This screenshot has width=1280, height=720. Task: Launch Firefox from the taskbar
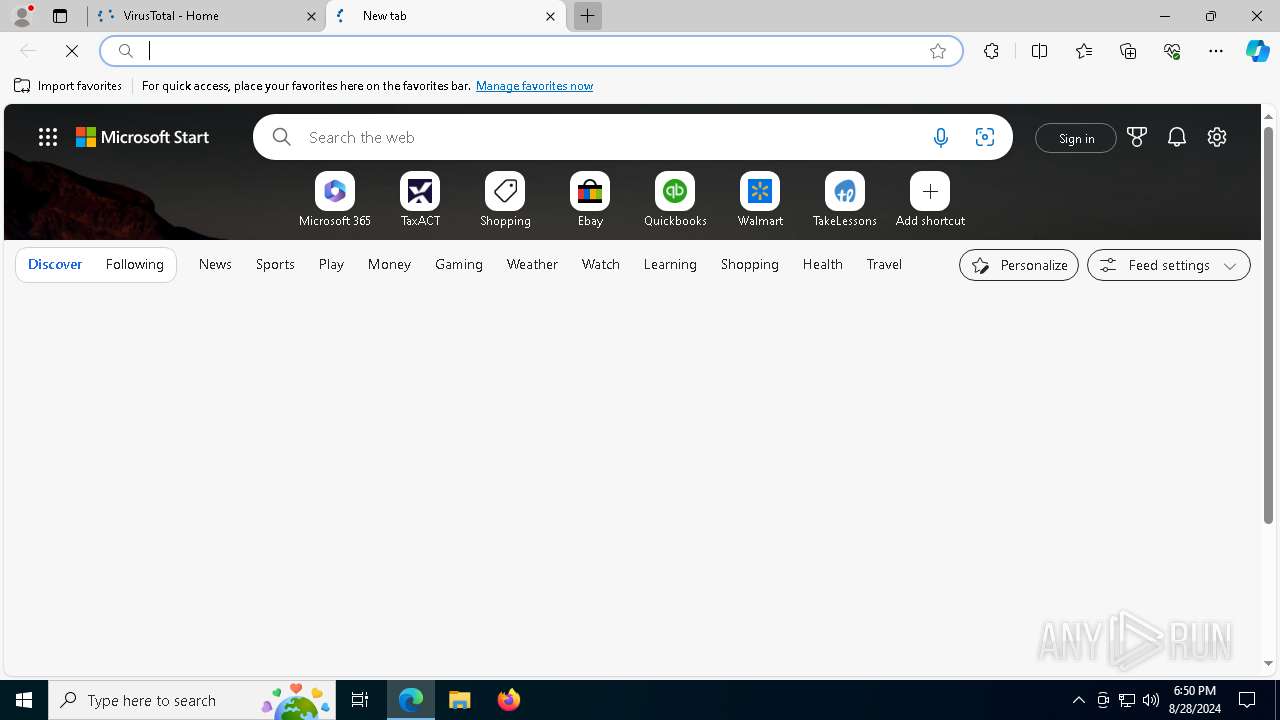tap(509, 700)
